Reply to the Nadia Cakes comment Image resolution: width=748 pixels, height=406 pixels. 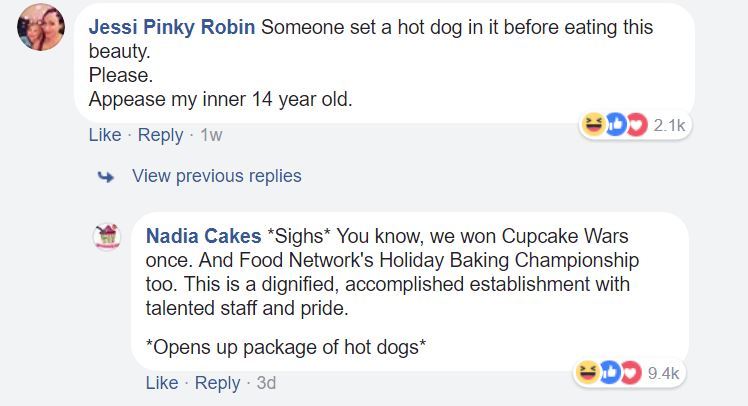[x=218, y=383]
